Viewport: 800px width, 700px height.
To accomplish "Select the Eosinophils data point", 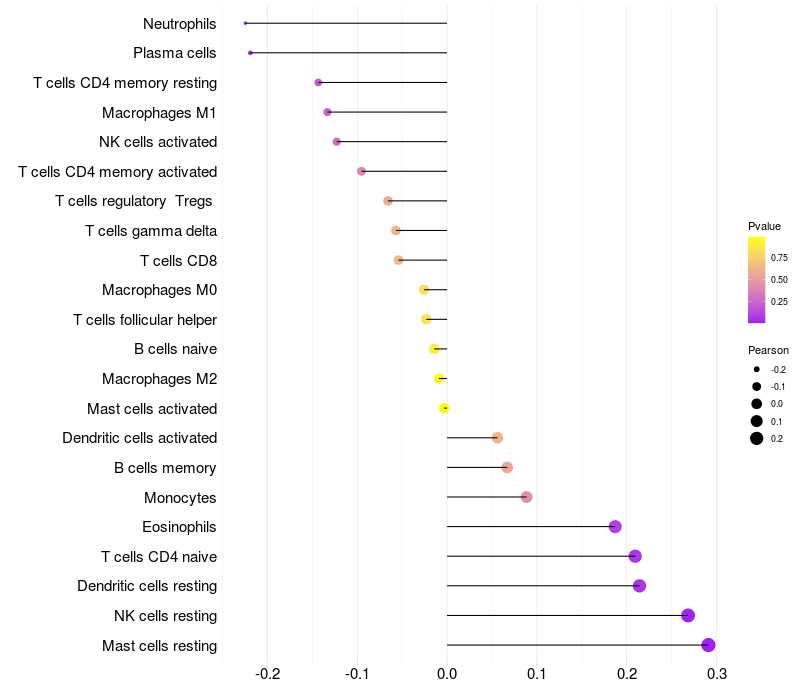I will (615, 527).
